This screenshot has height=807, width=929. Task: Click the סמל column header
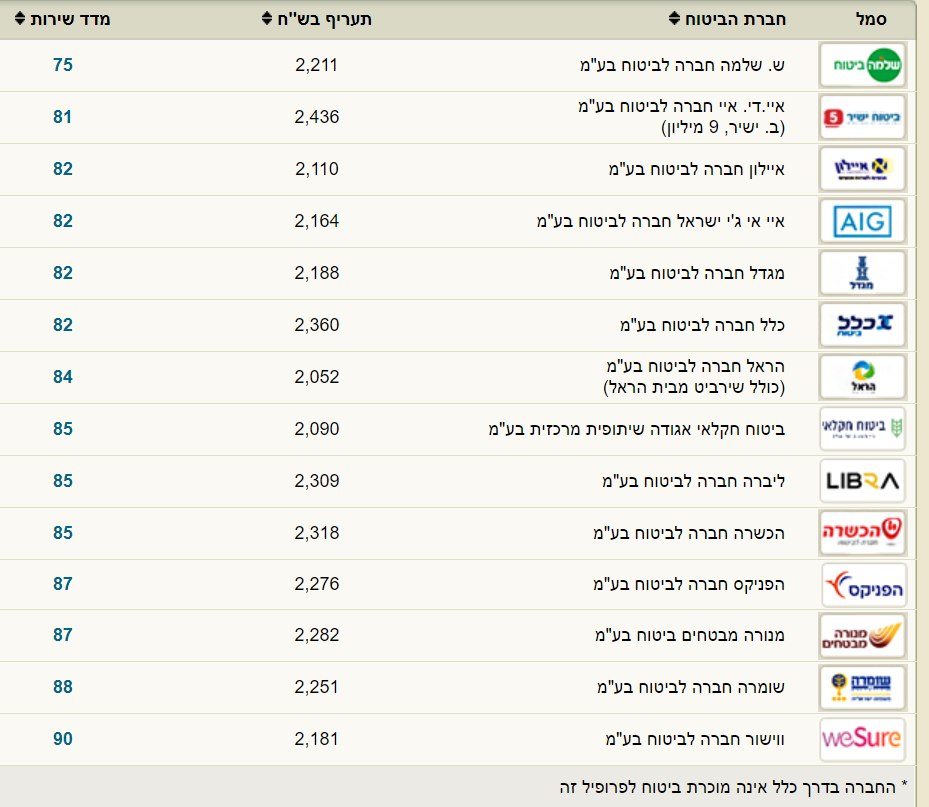871,19
